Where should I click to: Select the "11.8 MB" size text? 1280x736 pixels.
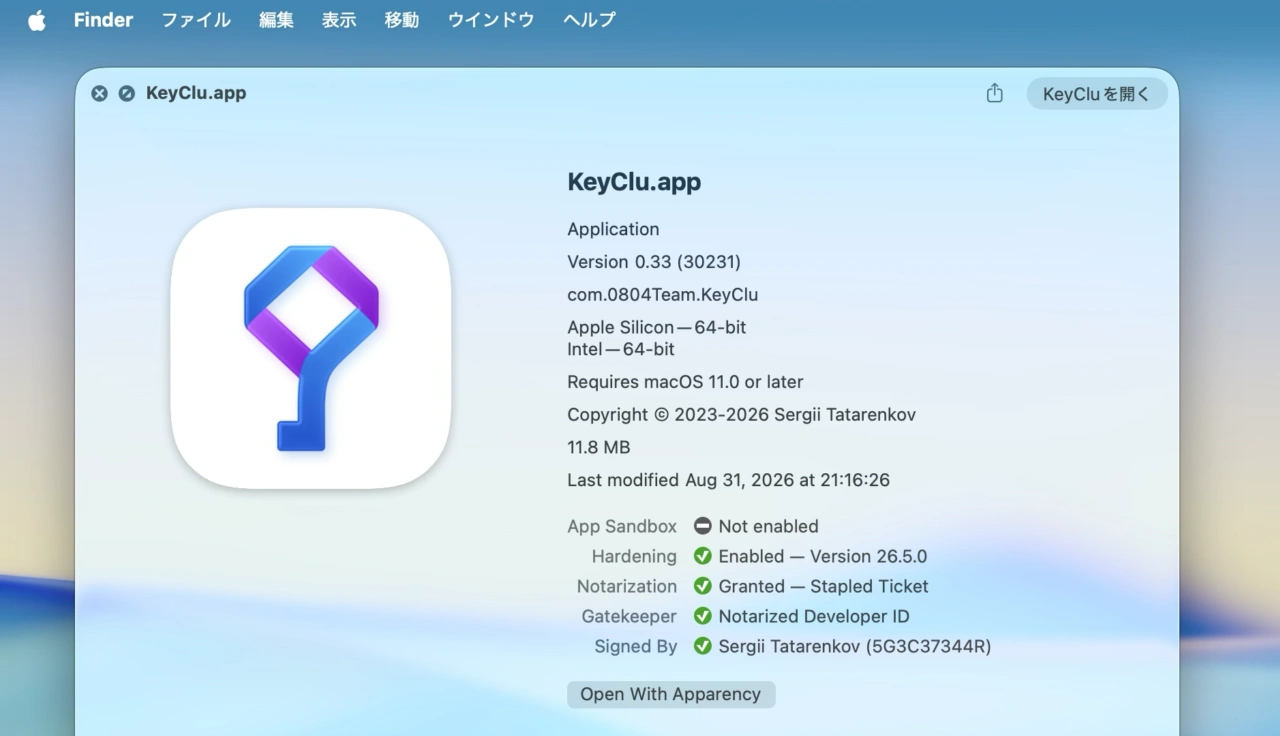(599, 447)
